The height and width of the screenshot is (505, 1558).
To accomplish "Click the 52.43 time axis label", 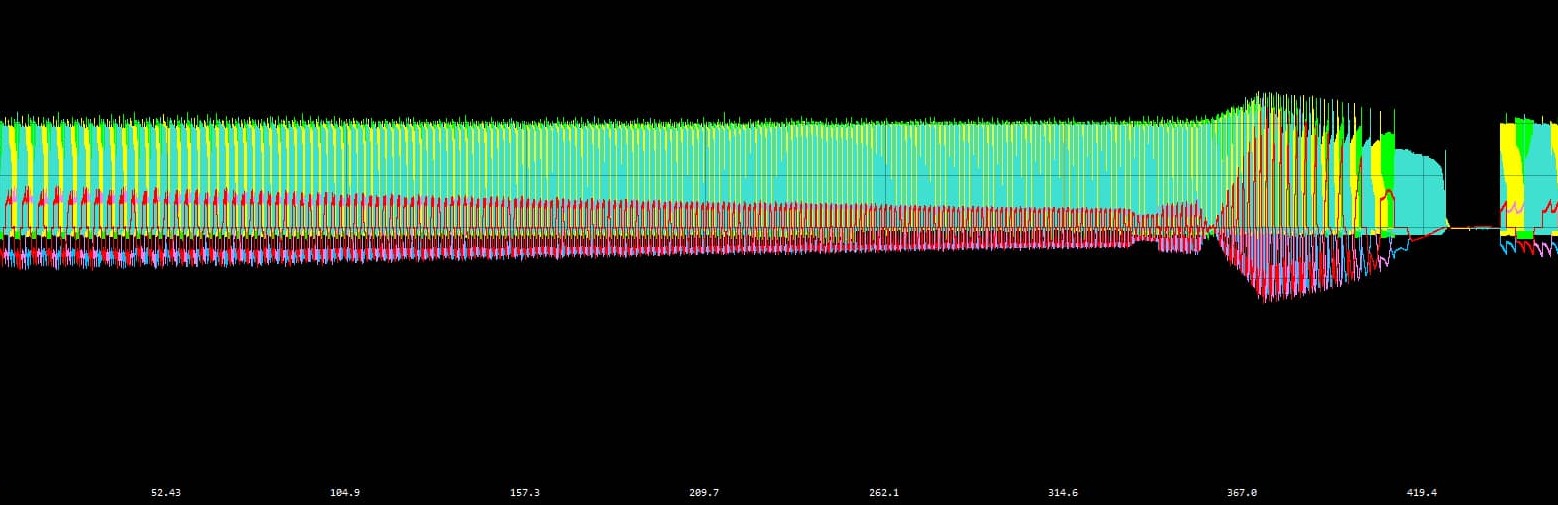I will pyautogui.click(x=166, y=493).
